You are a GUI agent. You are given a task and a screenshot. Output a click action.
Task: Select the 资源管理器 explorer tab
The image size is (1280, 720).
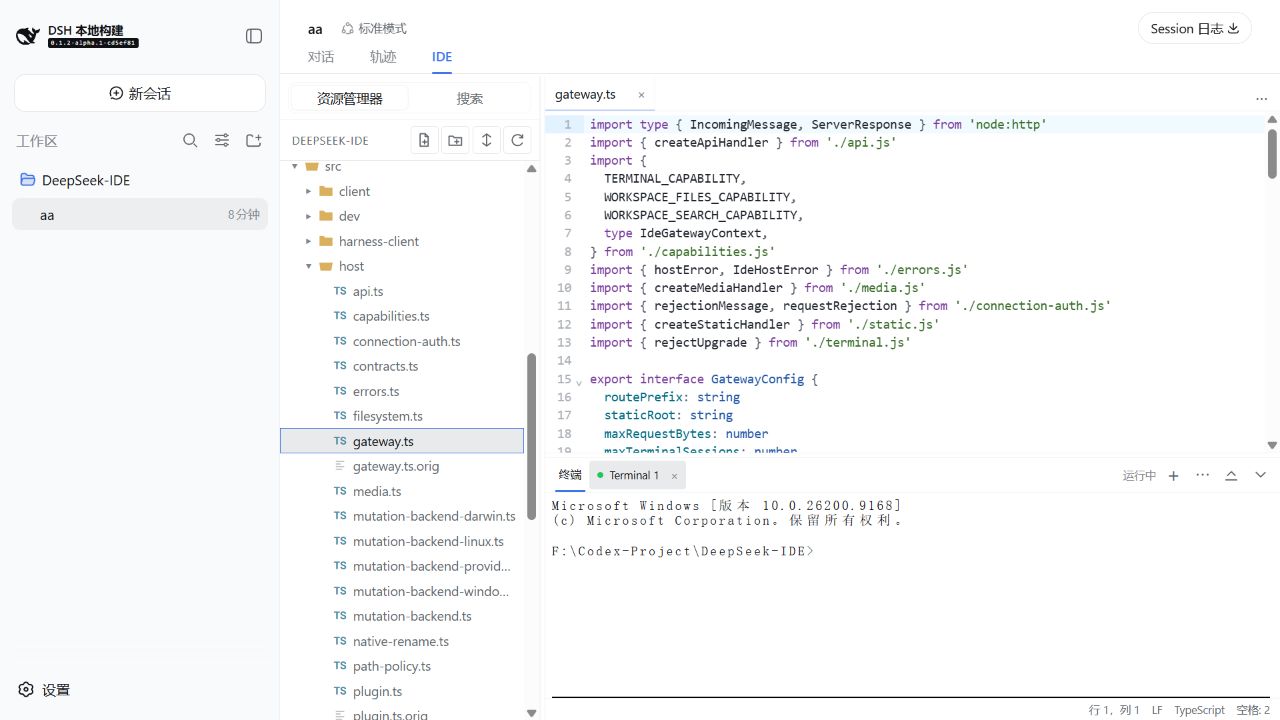[x=349, y=98]
